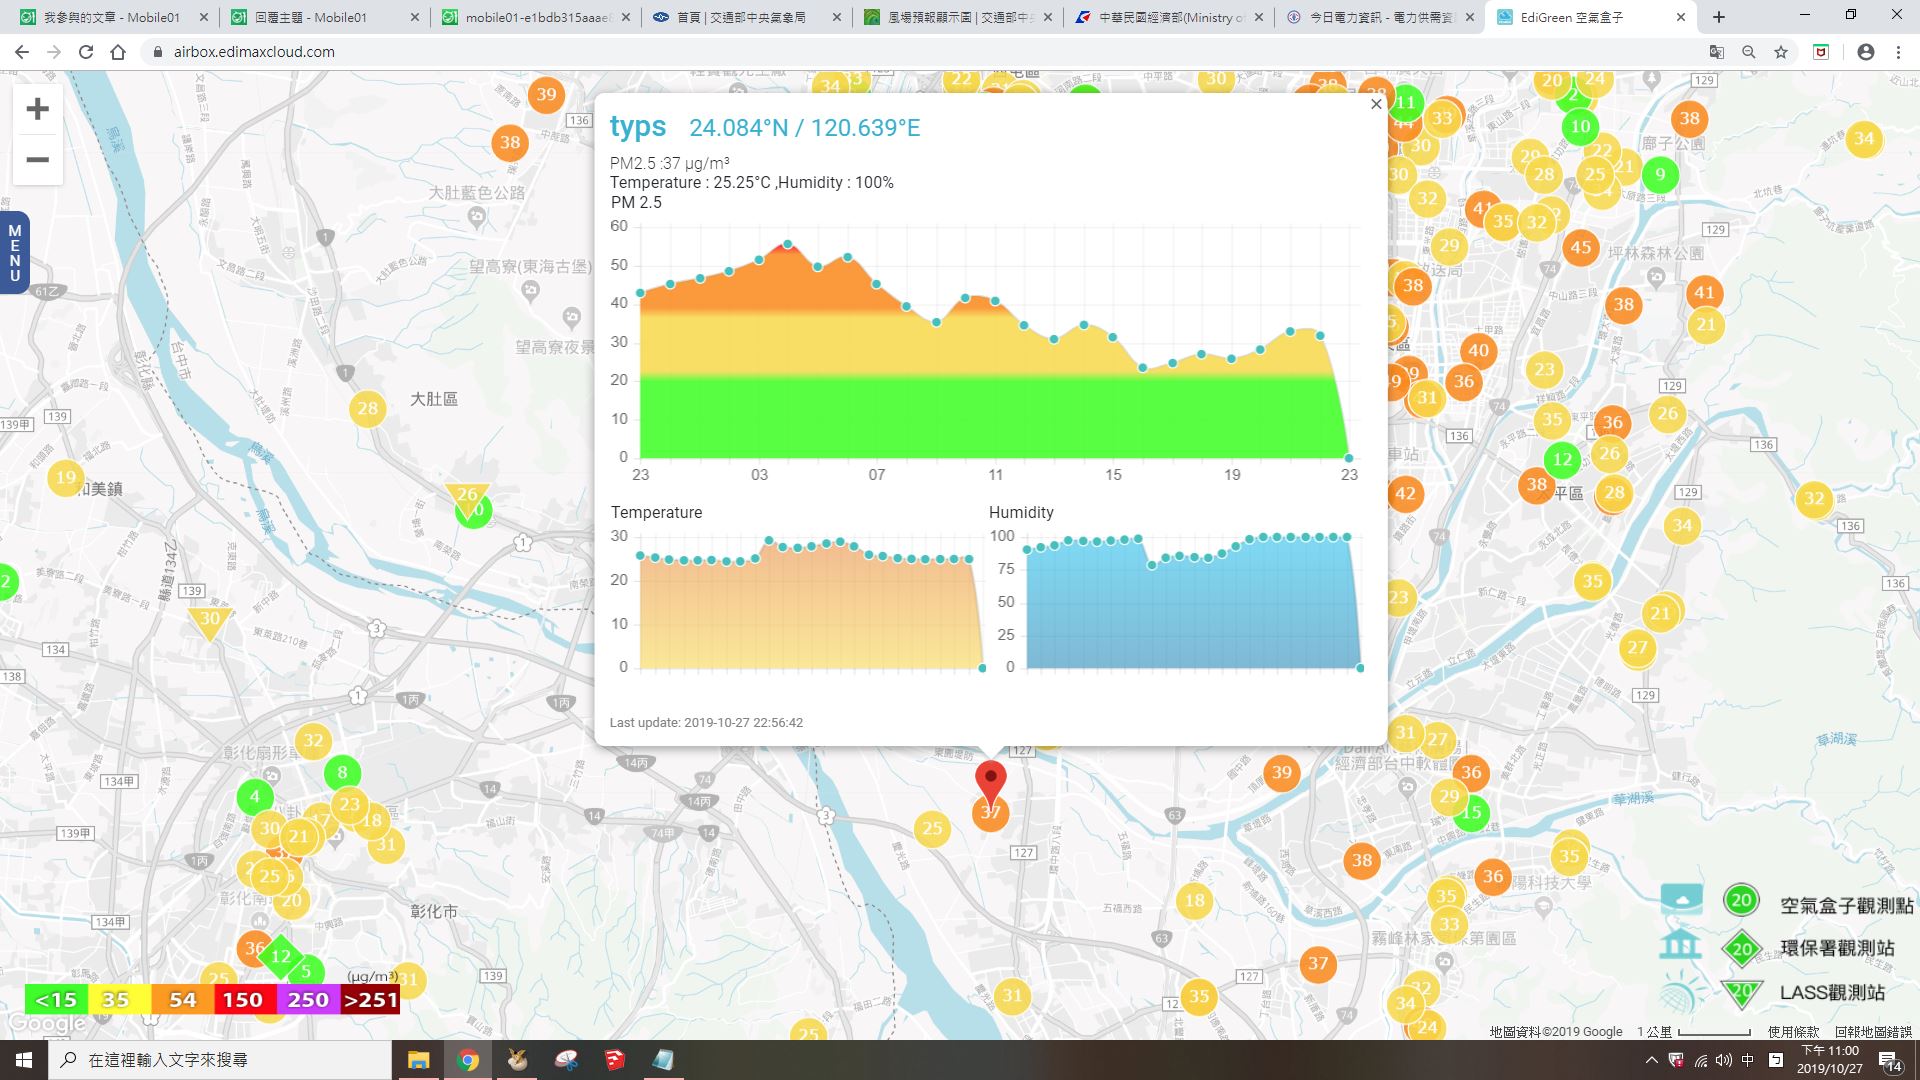Viewport: 1920px width, 1080px height.
Task: Click the address bar airbox.edimaxcloud.com
Action: click(x=254, y=52)
